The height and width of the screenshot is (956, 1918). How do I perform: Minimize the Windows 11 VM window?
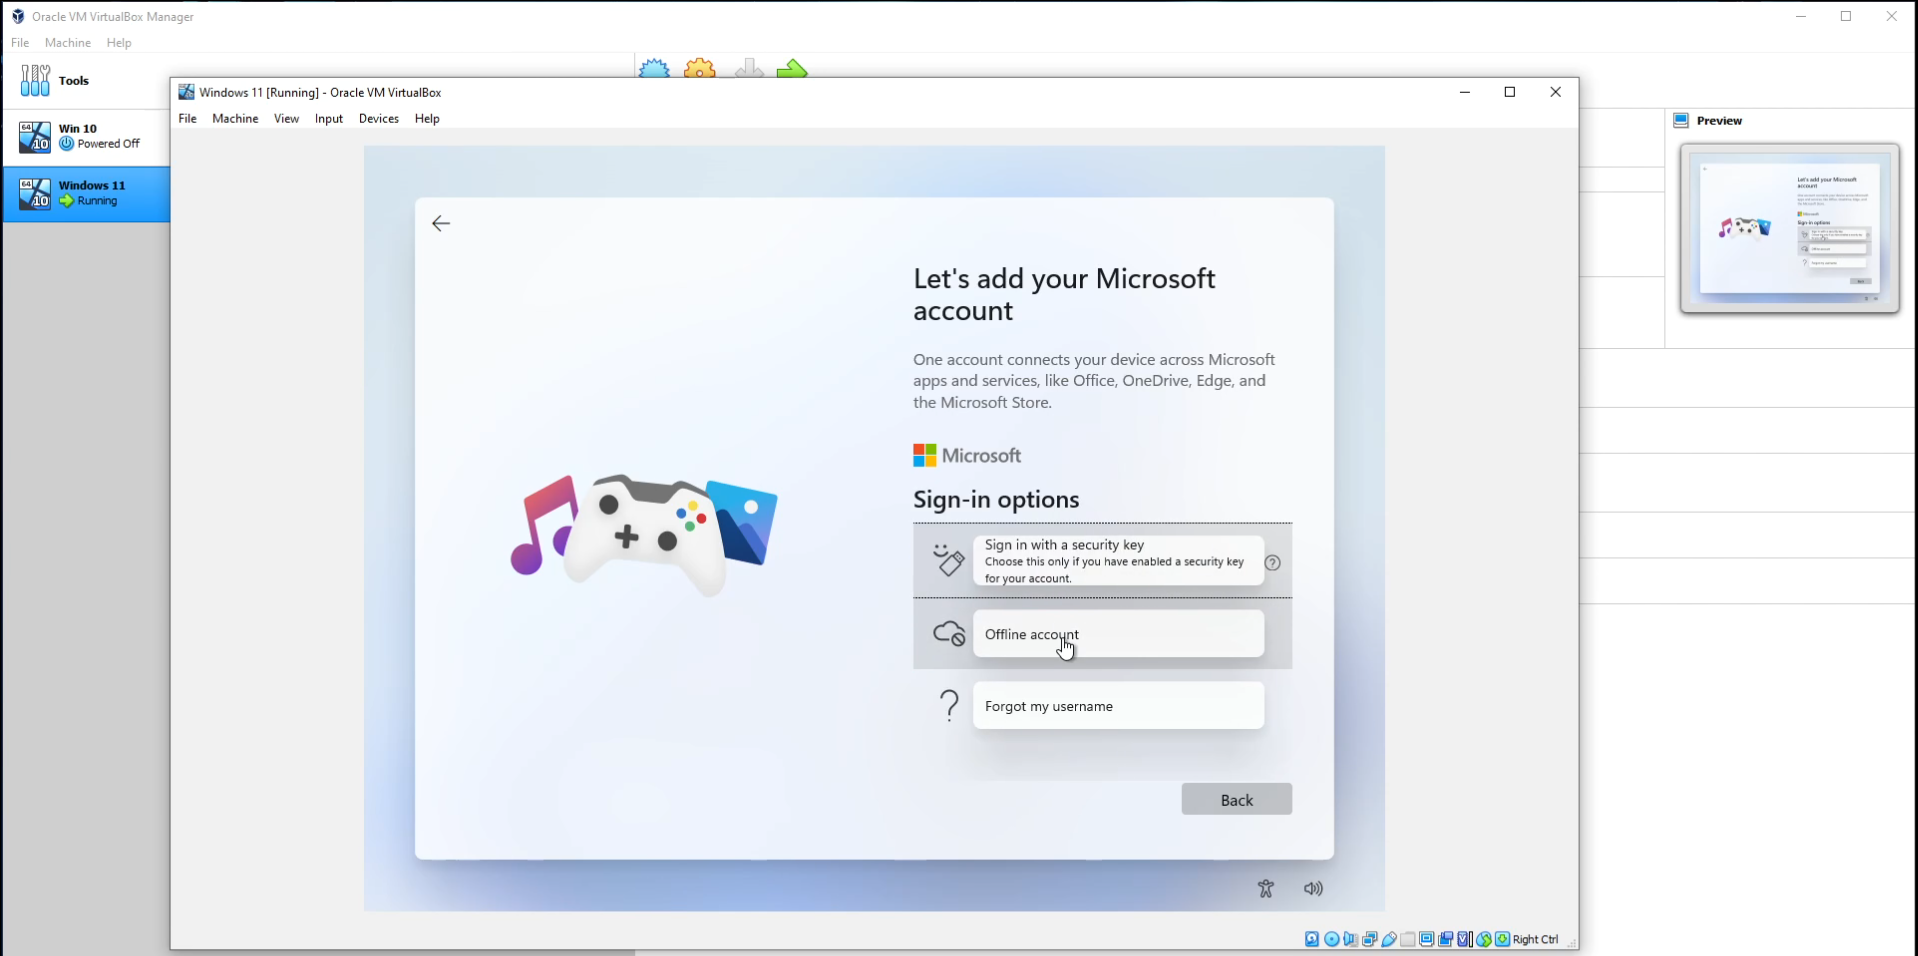(x=1465, y=92)
